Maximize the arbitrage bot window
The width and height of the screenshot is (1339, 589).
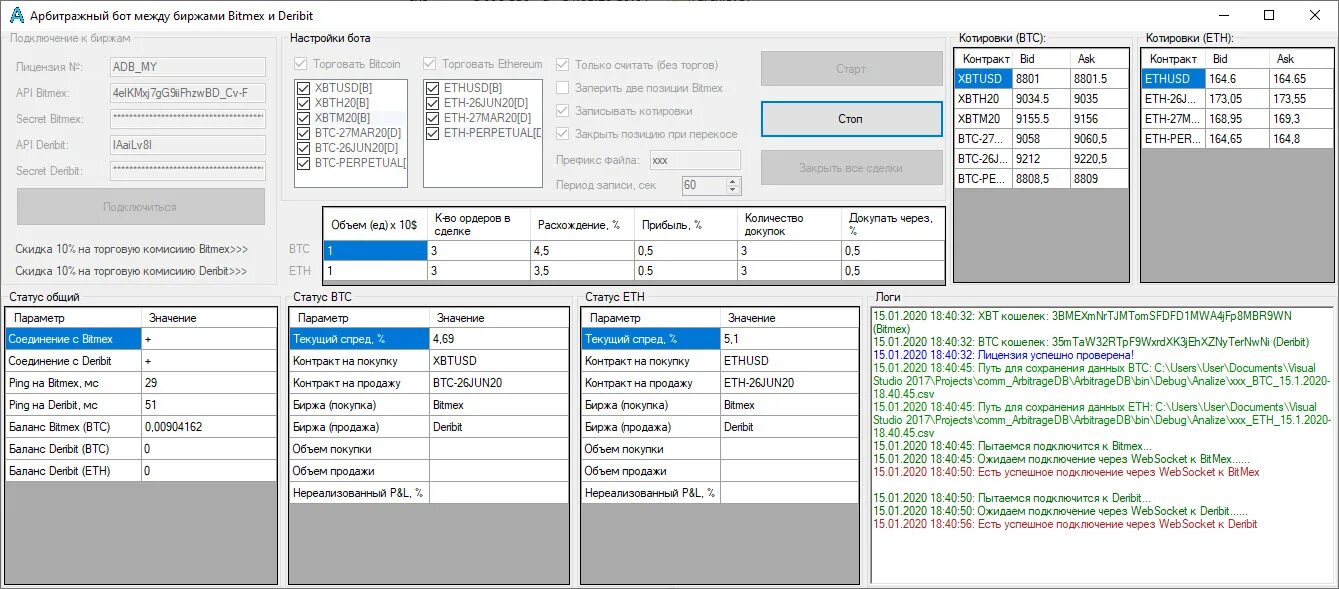[x=1269, y=15]
